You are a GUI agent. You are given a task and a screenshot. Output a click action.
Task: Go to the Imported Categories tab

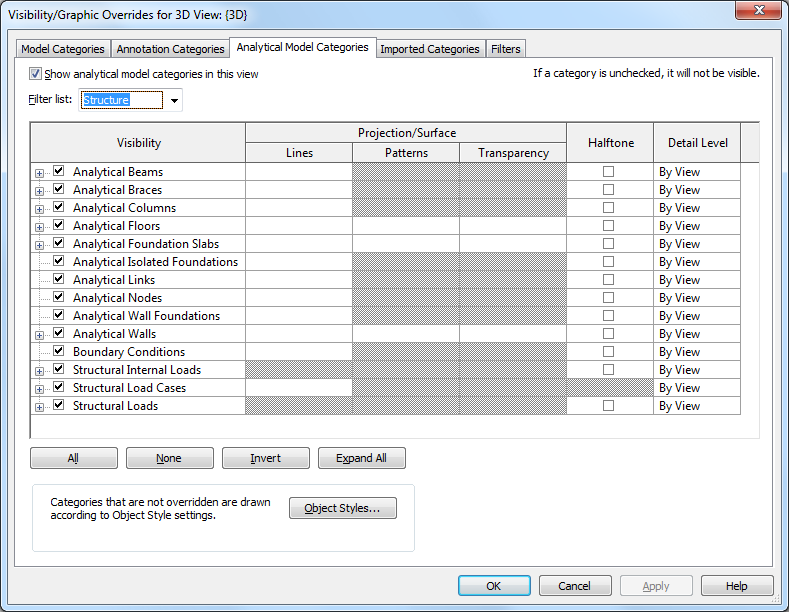(x=430, y=49)
